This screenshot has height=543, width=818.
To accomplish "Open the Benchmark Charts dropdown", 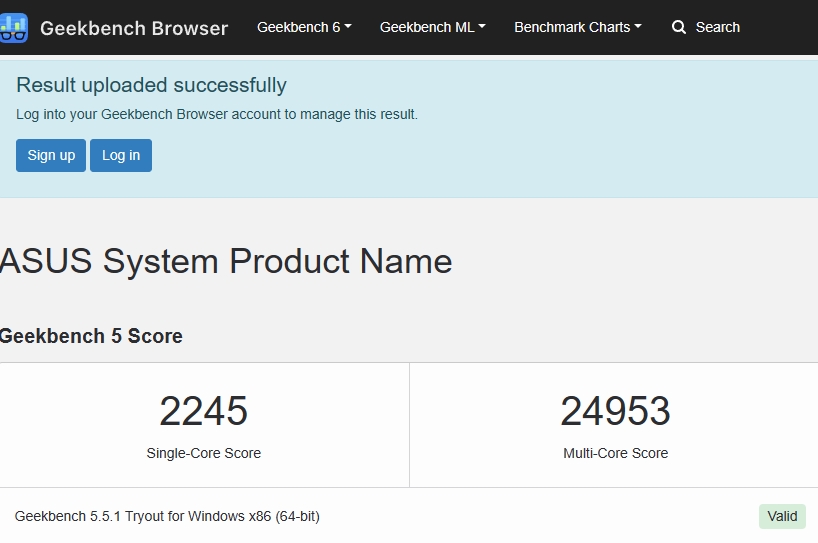I will coord(578,27).
